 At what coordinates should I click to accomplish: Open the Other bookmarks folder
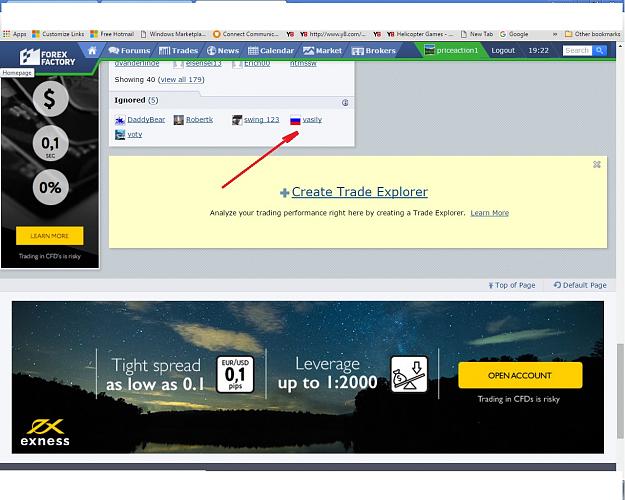pyautogui.click(x=592, y=34)
